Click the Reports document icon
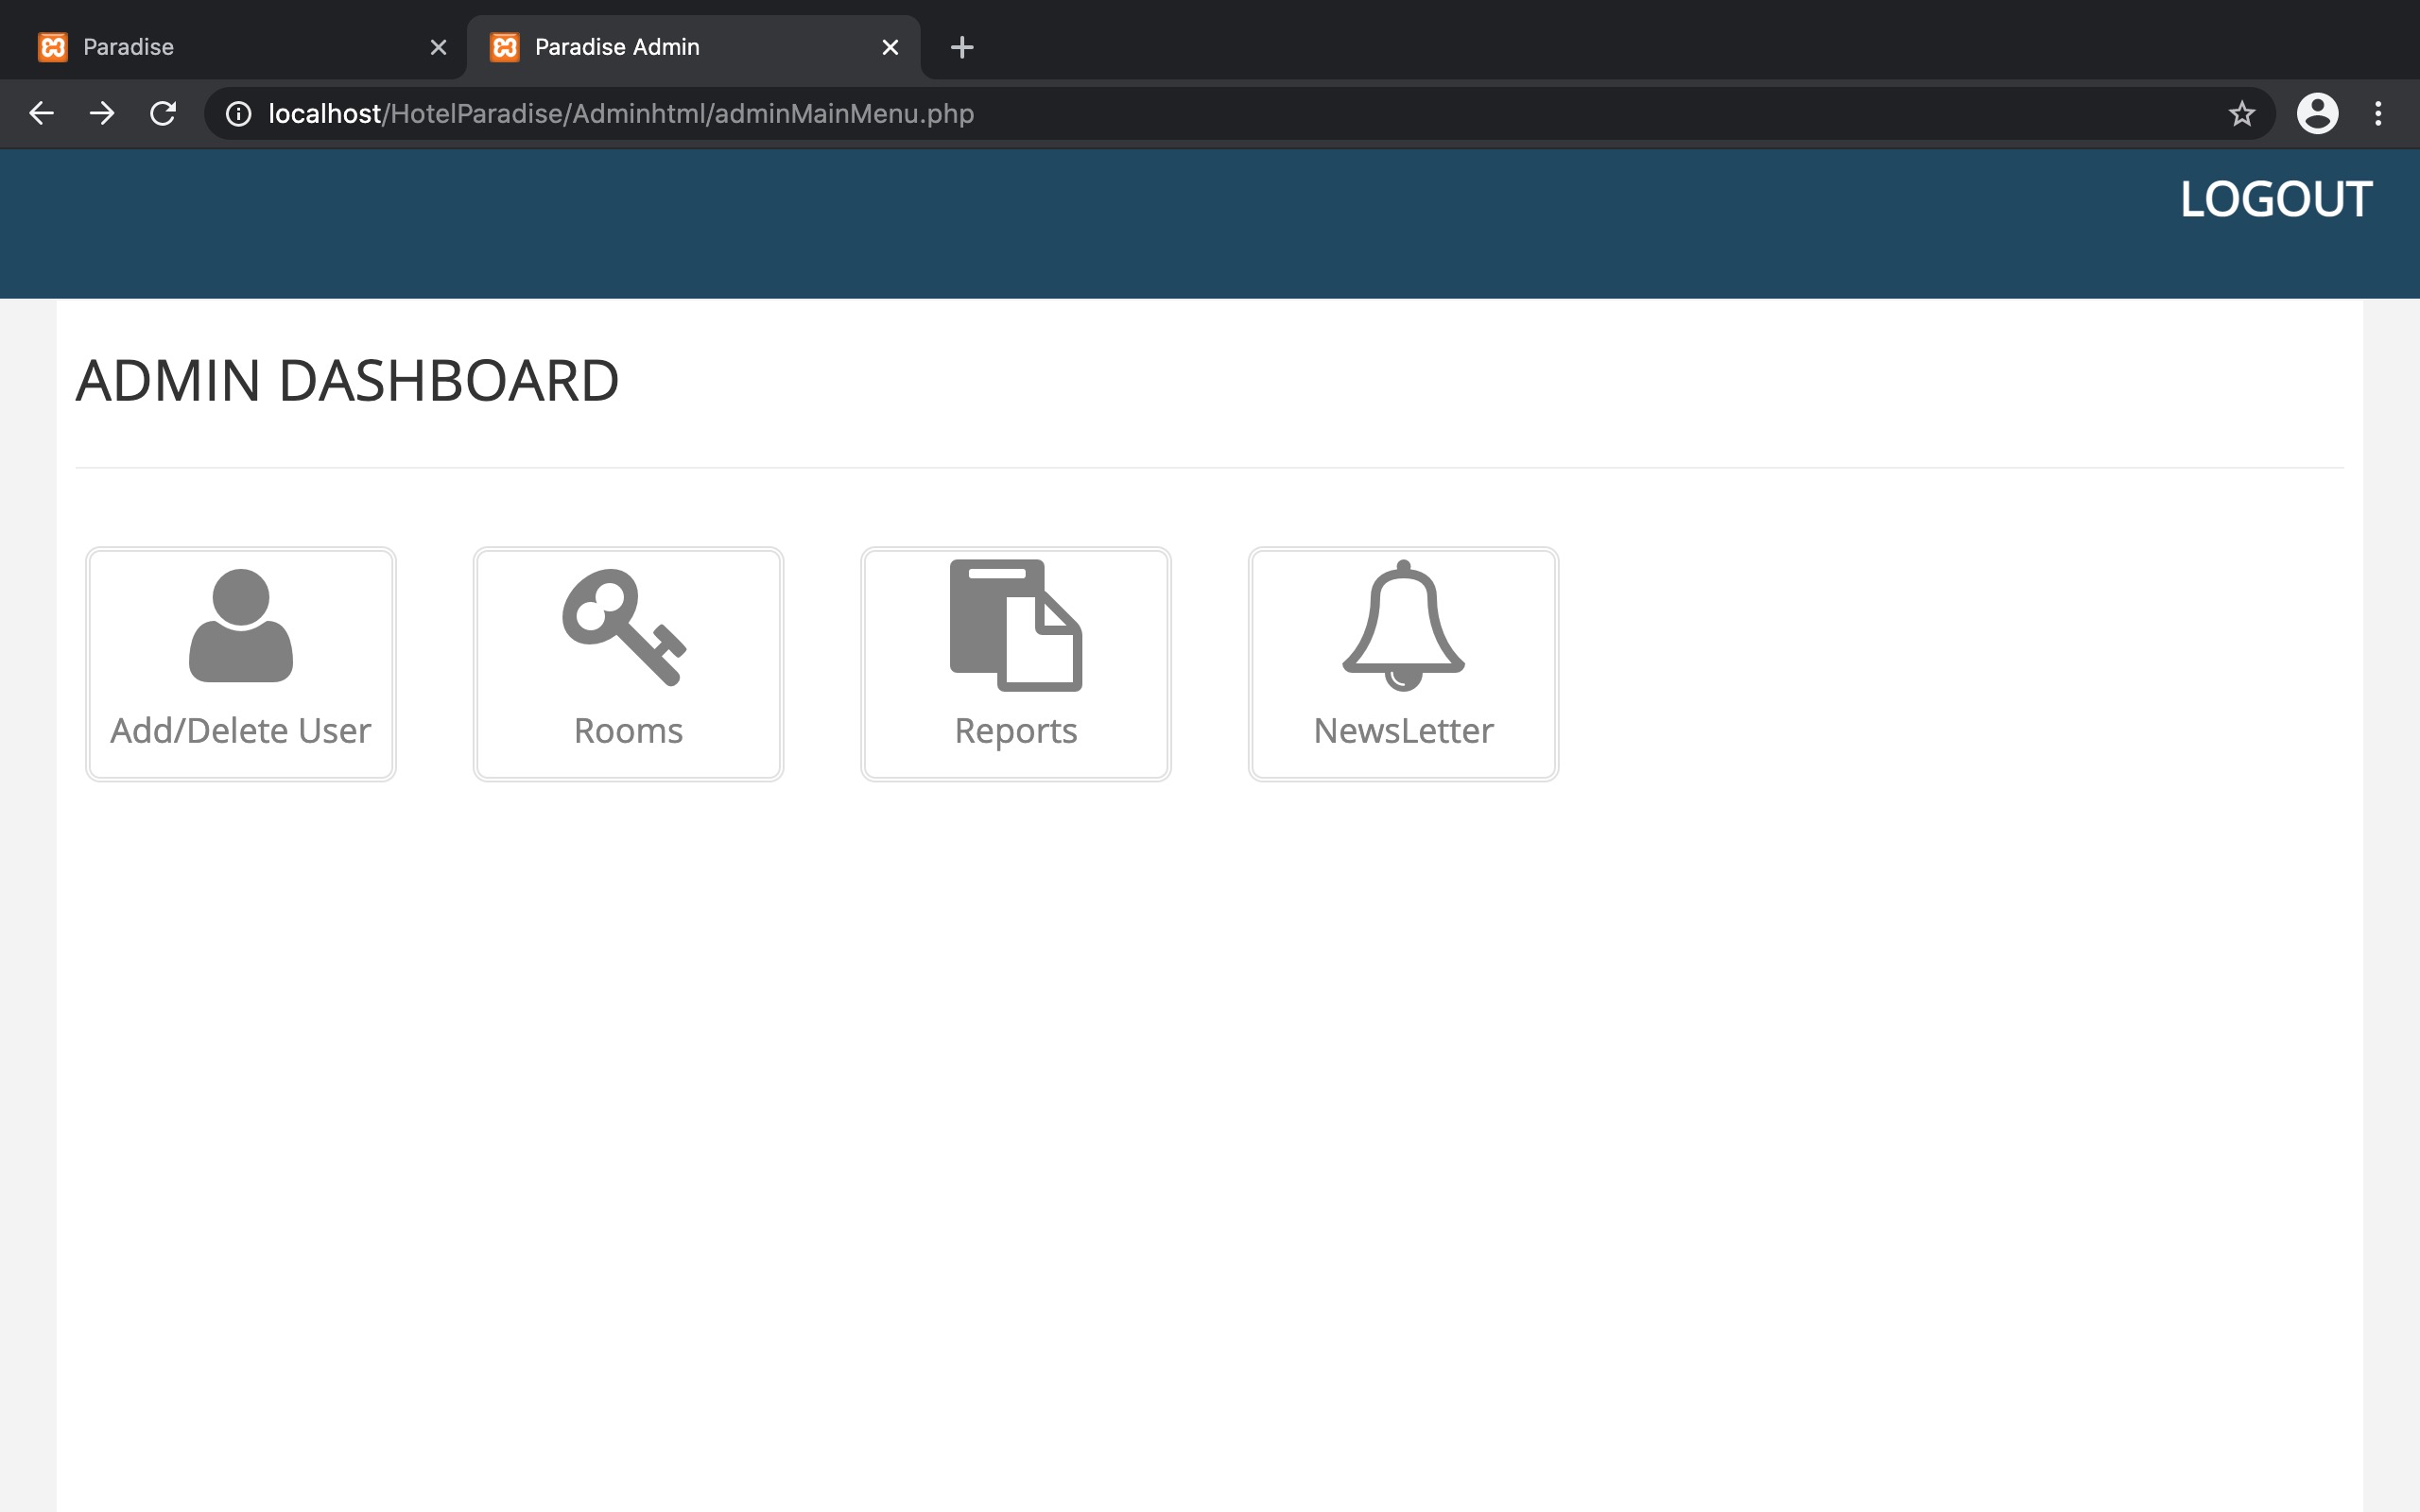The width and height of the screenshot is (2420, 1512). coord(1016,625)
